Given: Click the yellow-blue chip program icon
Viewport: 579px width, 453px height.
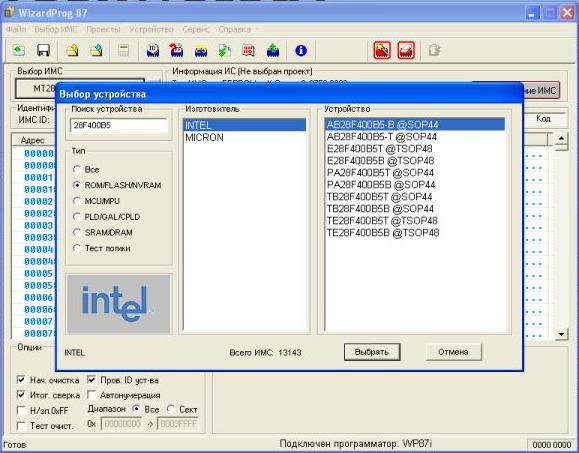Looking at the screenshot, I should point(201,51).
